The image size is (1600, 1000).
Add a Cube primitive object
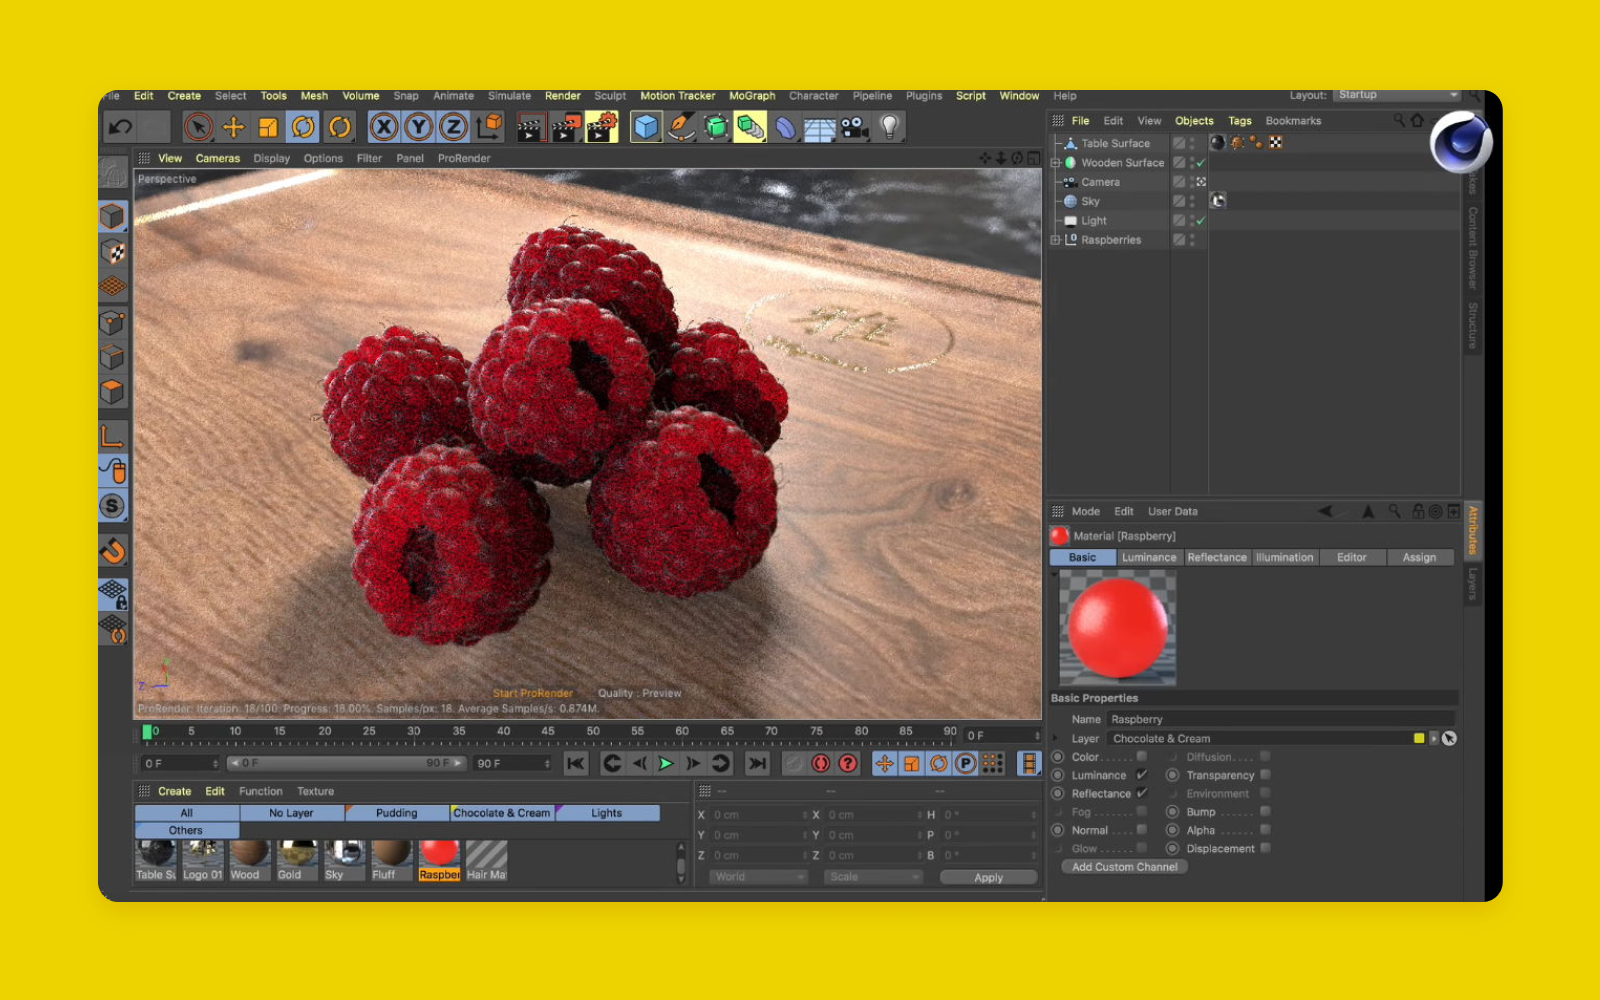646,127
